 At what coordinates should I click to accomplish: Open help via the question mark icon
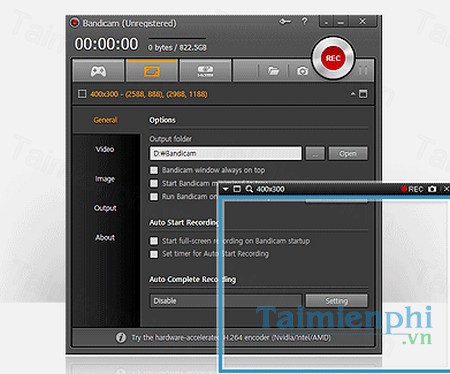pos(304,22)
